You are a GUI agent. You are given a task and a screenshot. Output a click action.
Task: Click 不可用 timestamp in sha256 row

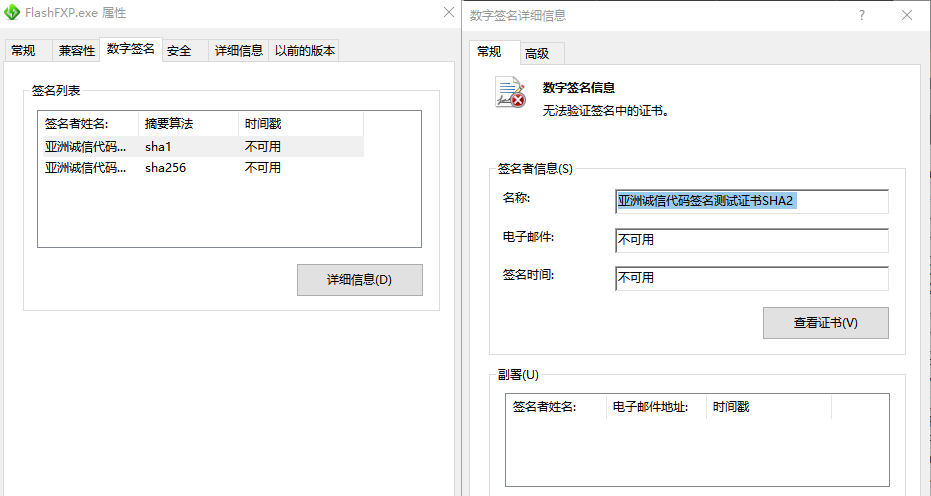(262, 168)
